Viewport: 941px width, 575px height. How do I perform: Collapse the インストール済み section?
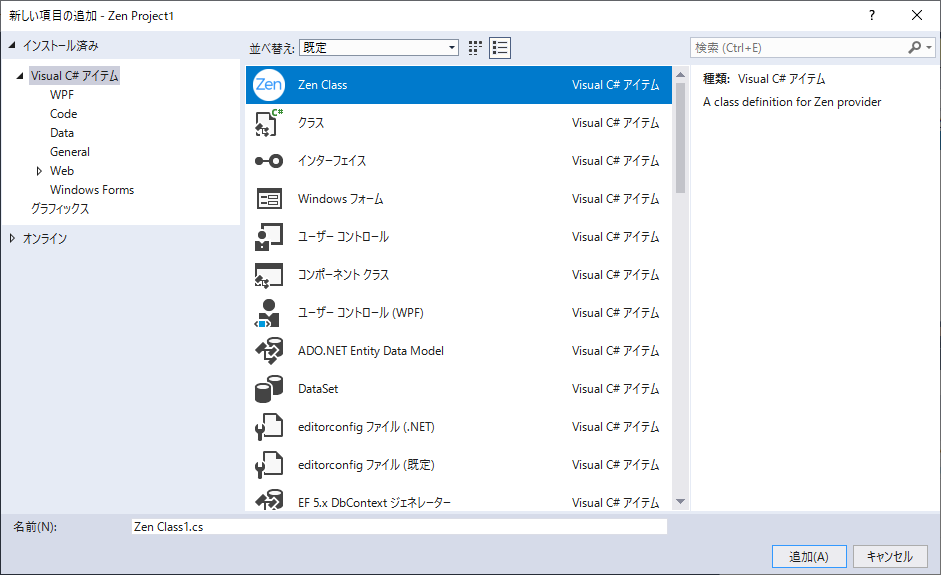[x=12, y=46]
